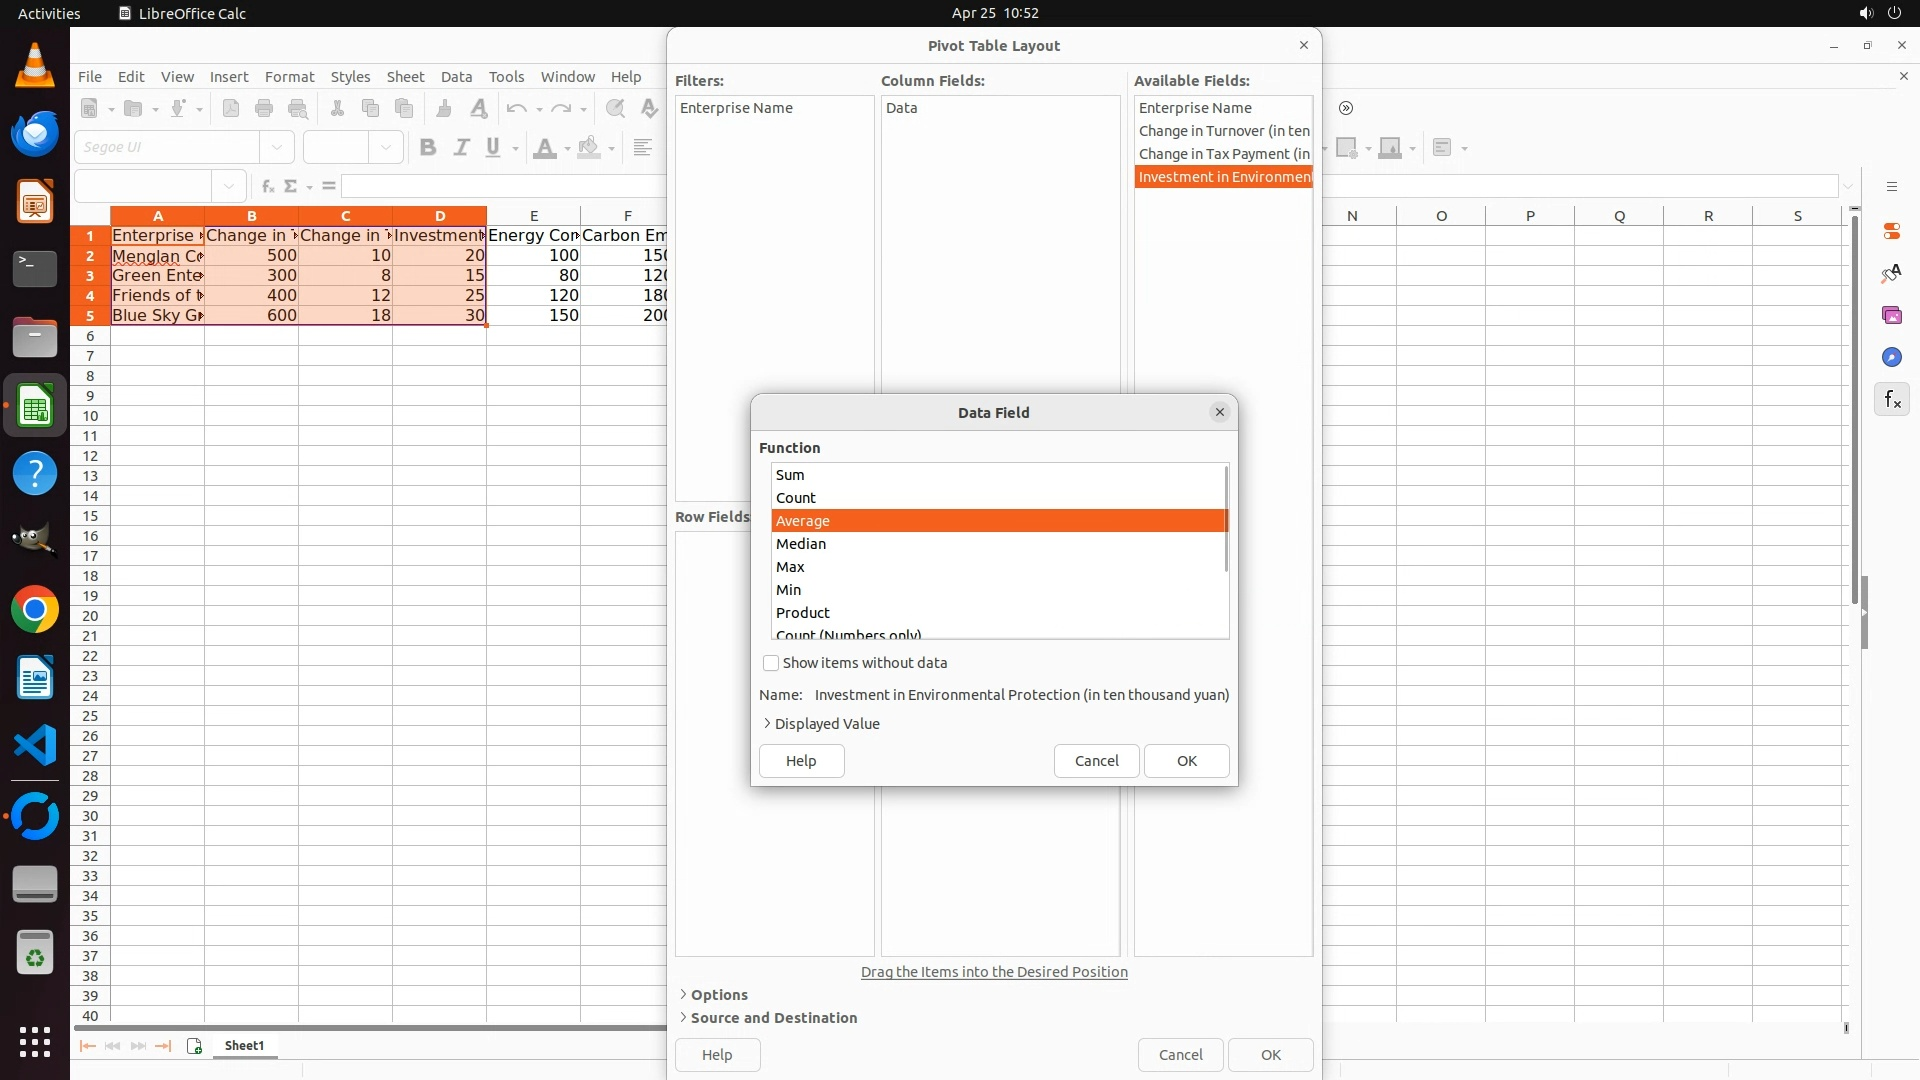Click Cancel in Pivot Table Layout dialog

[x=1180, y=1055]
